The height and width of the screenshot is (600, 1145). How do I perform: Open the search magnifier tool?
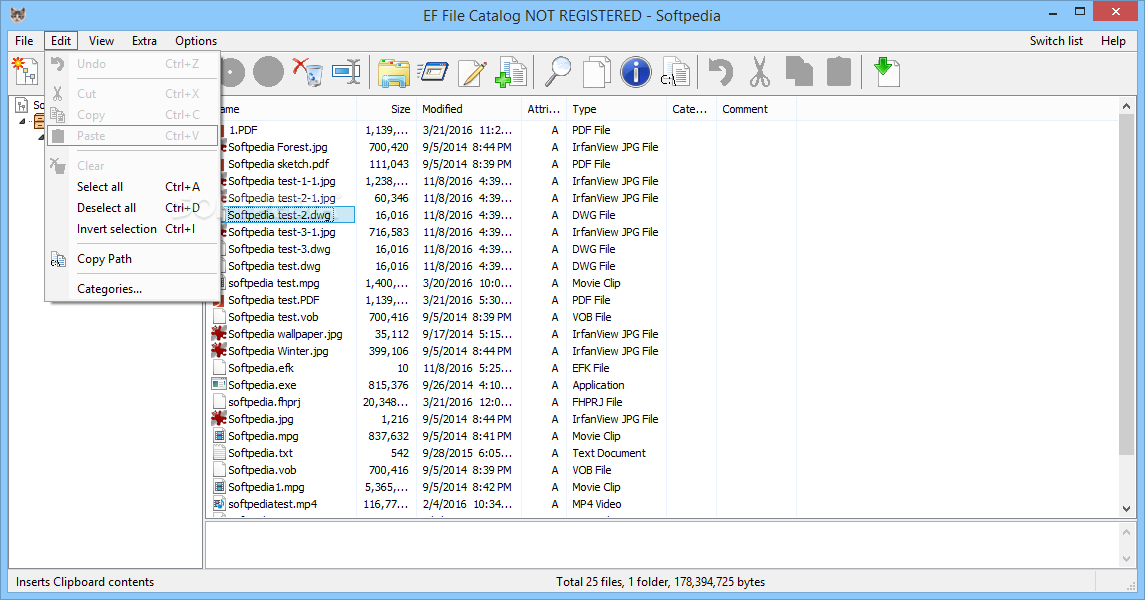pyautogui.click(x=559, y=72)
